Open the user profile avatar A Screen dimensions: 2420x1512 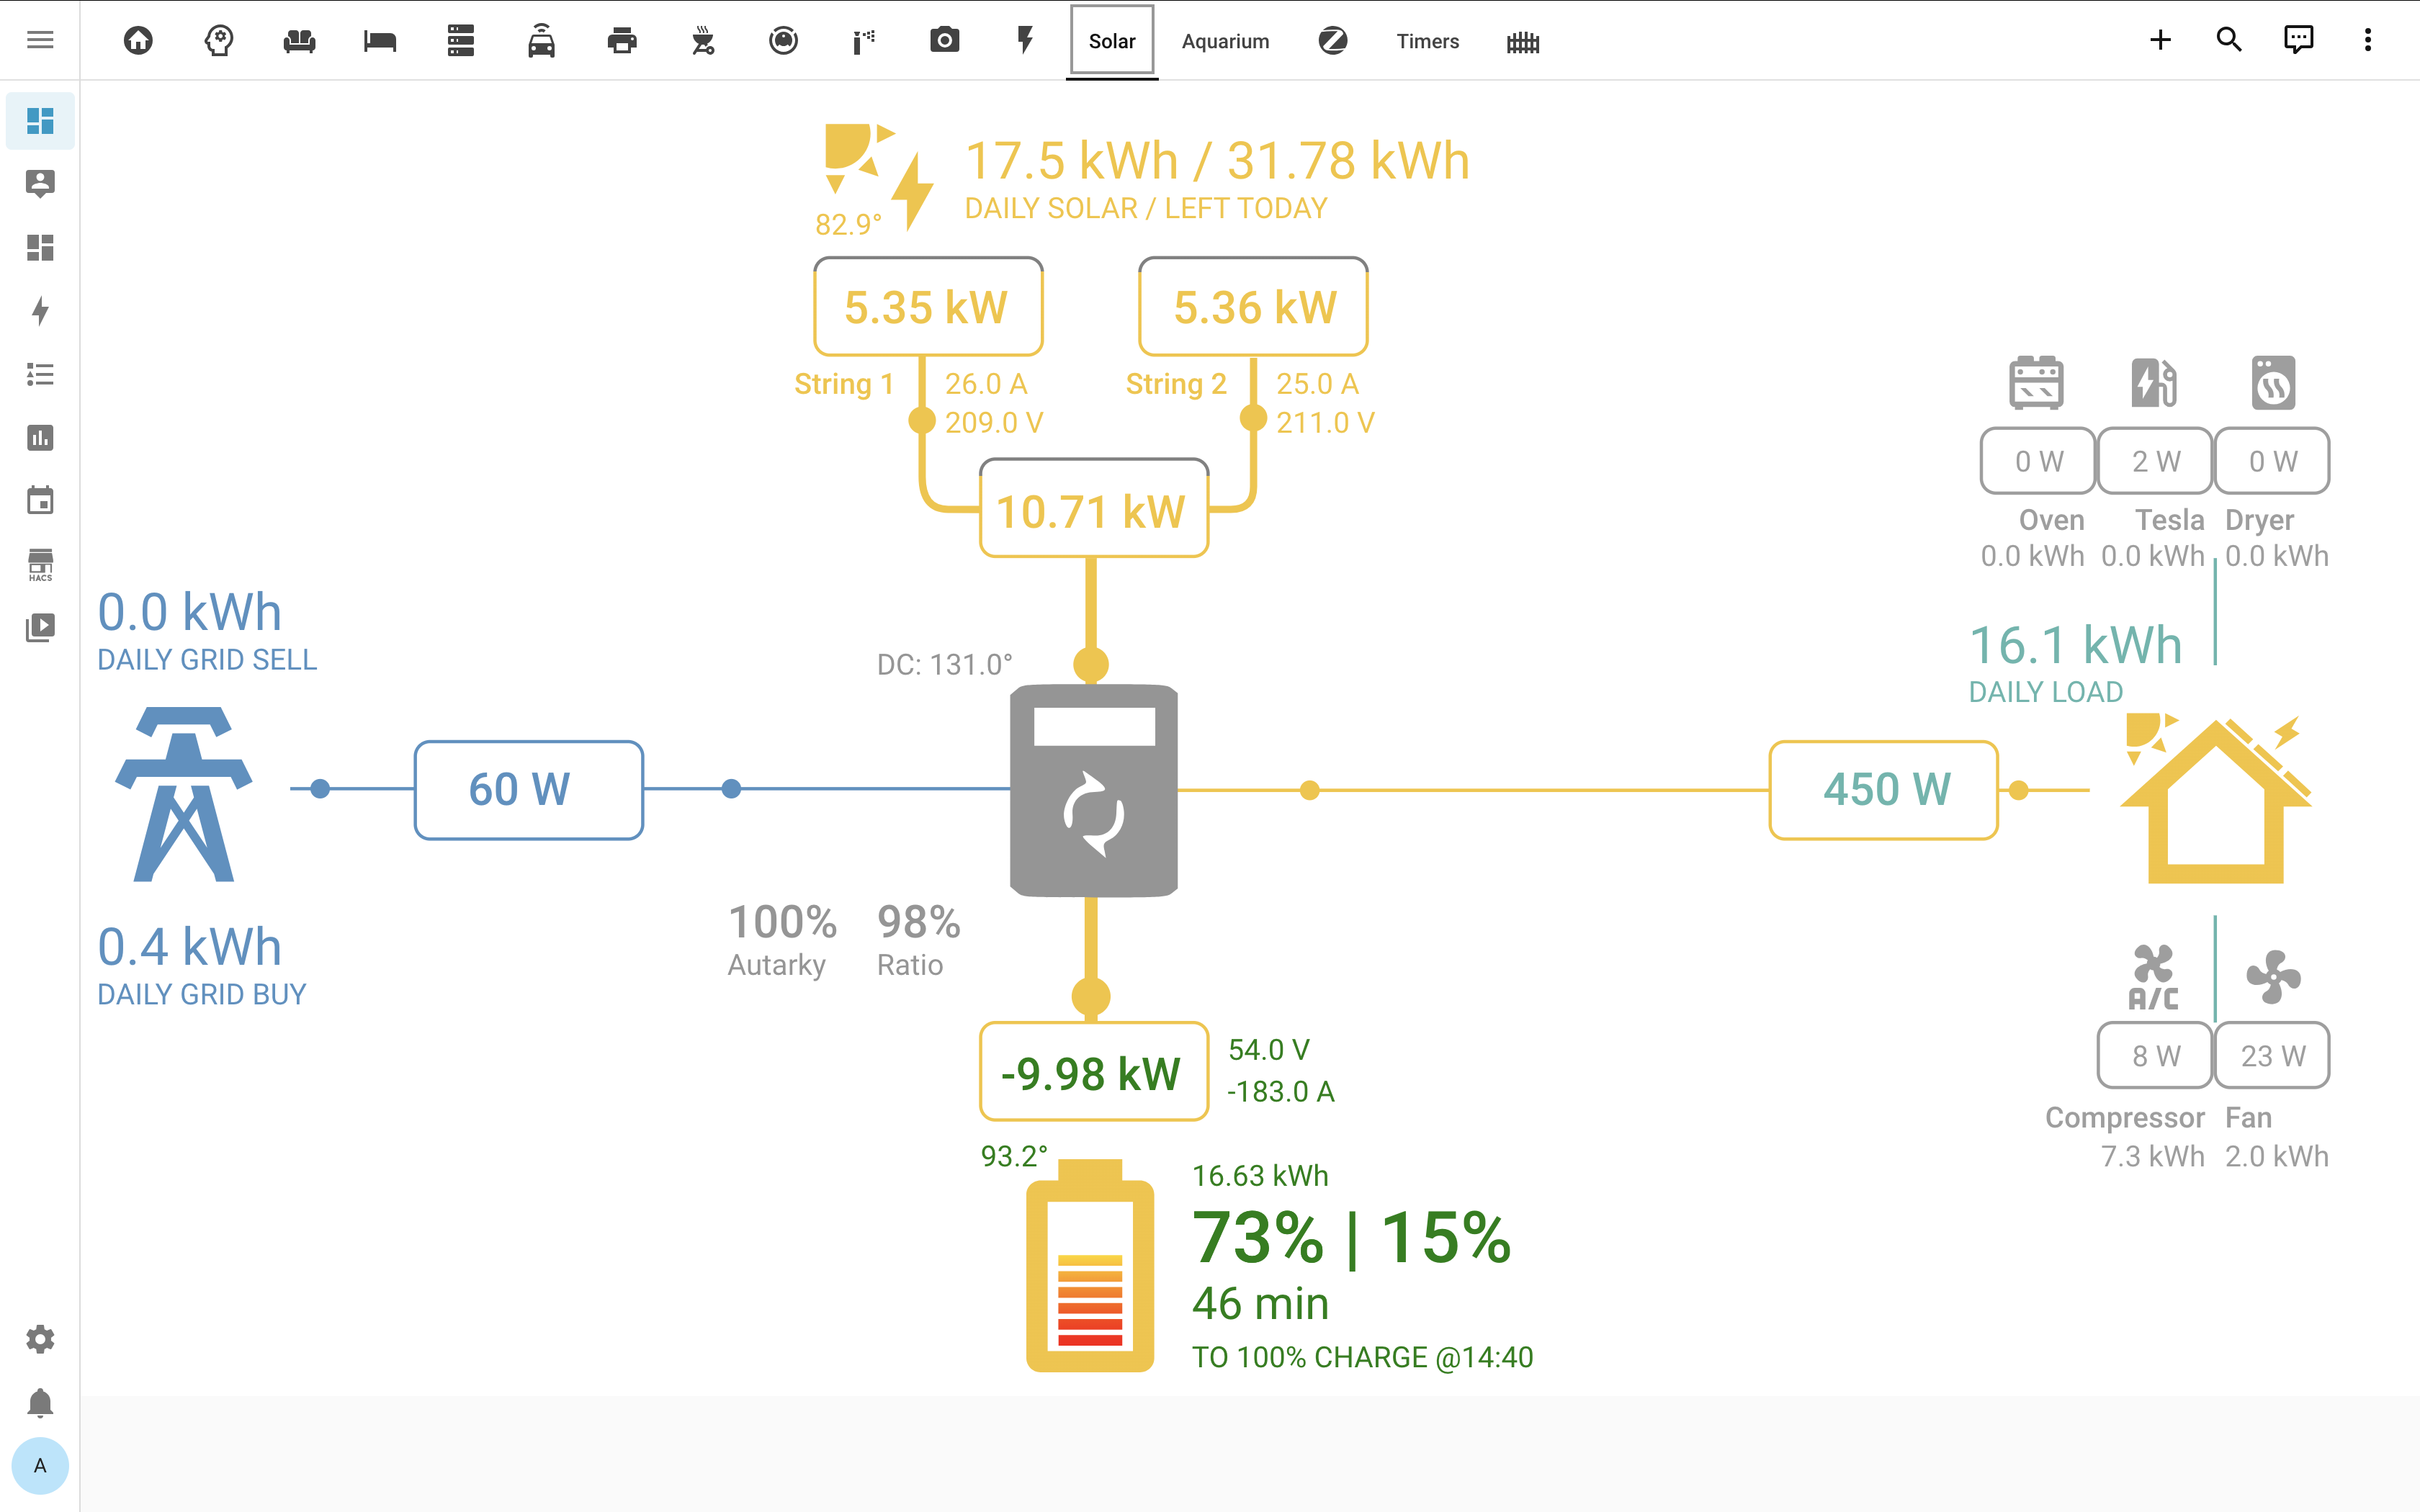coord(40,1466)
